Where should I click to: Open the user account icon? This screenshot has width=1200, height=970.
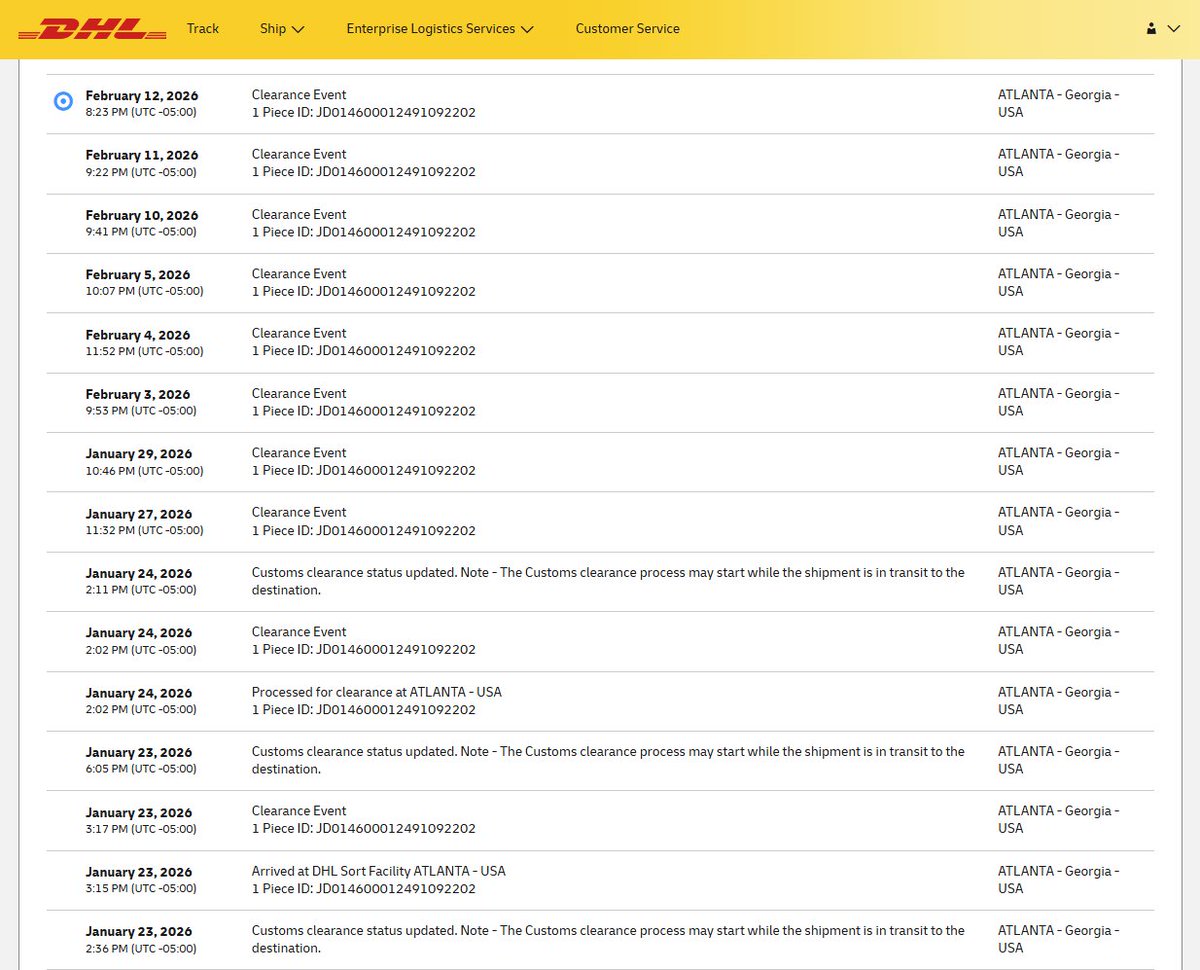point(1152,29)
